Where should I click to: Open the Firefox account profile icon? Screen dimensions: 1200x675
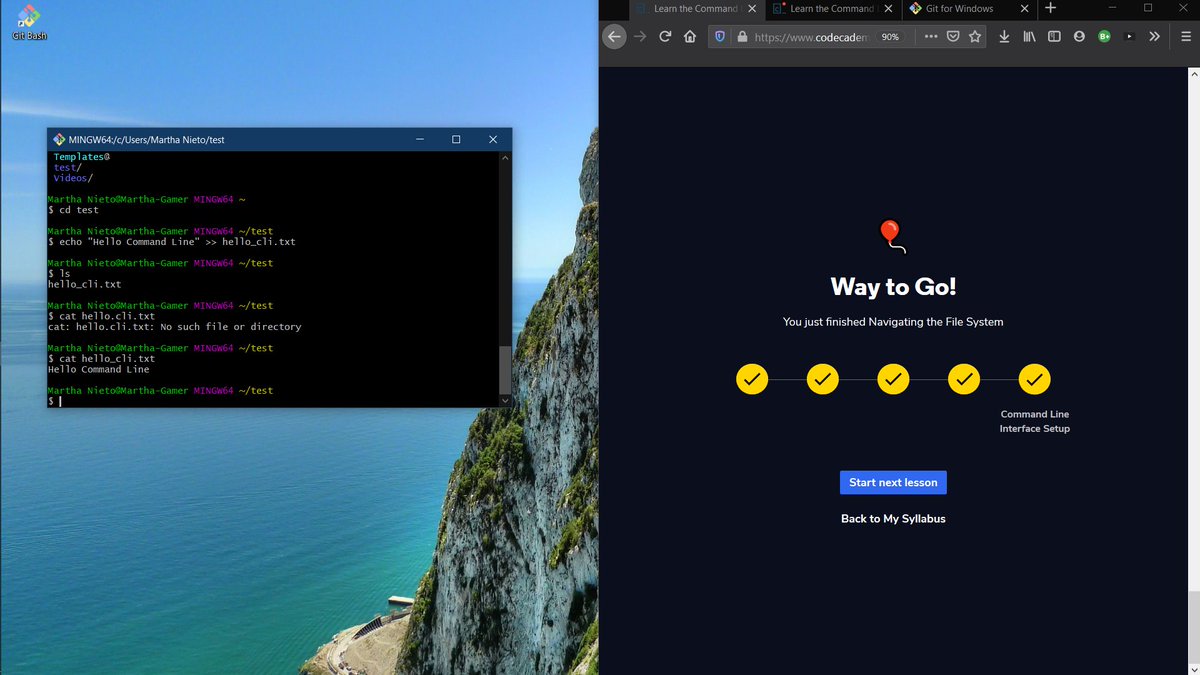point(1079,36)
